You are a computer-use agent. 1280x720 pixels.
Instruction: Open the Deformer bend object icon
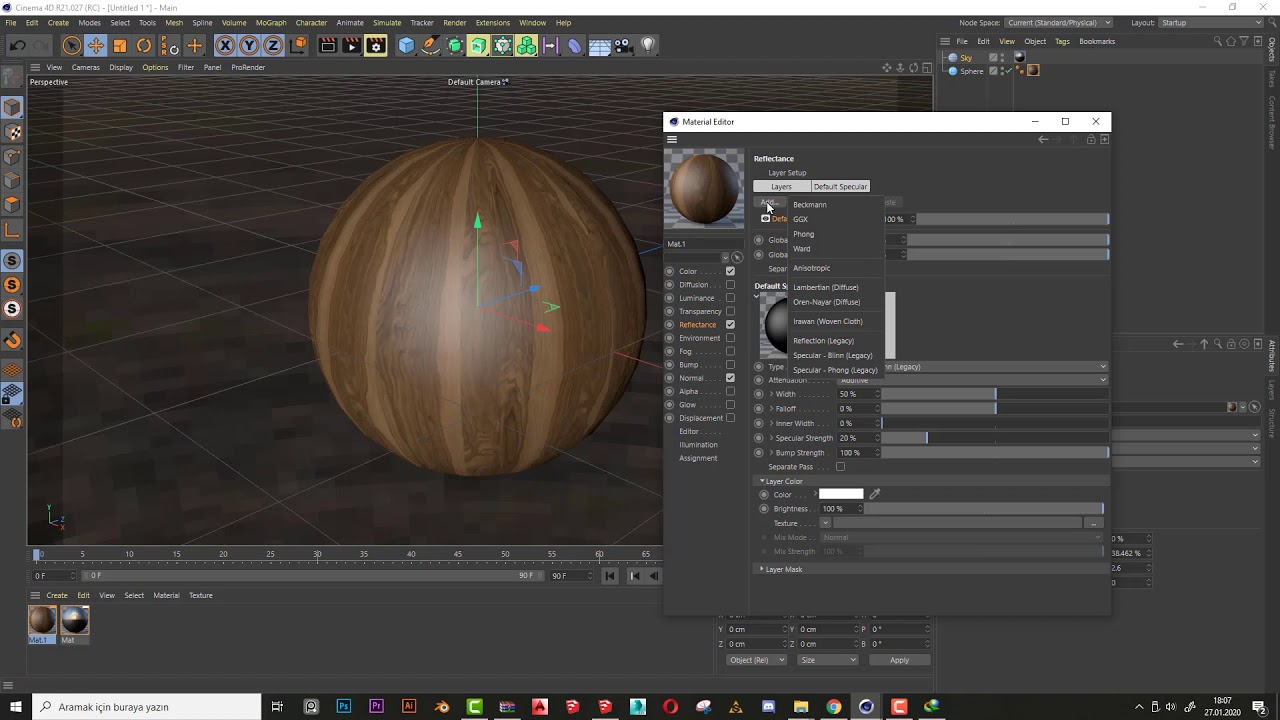pyautogui.click(x=574, y=45)
